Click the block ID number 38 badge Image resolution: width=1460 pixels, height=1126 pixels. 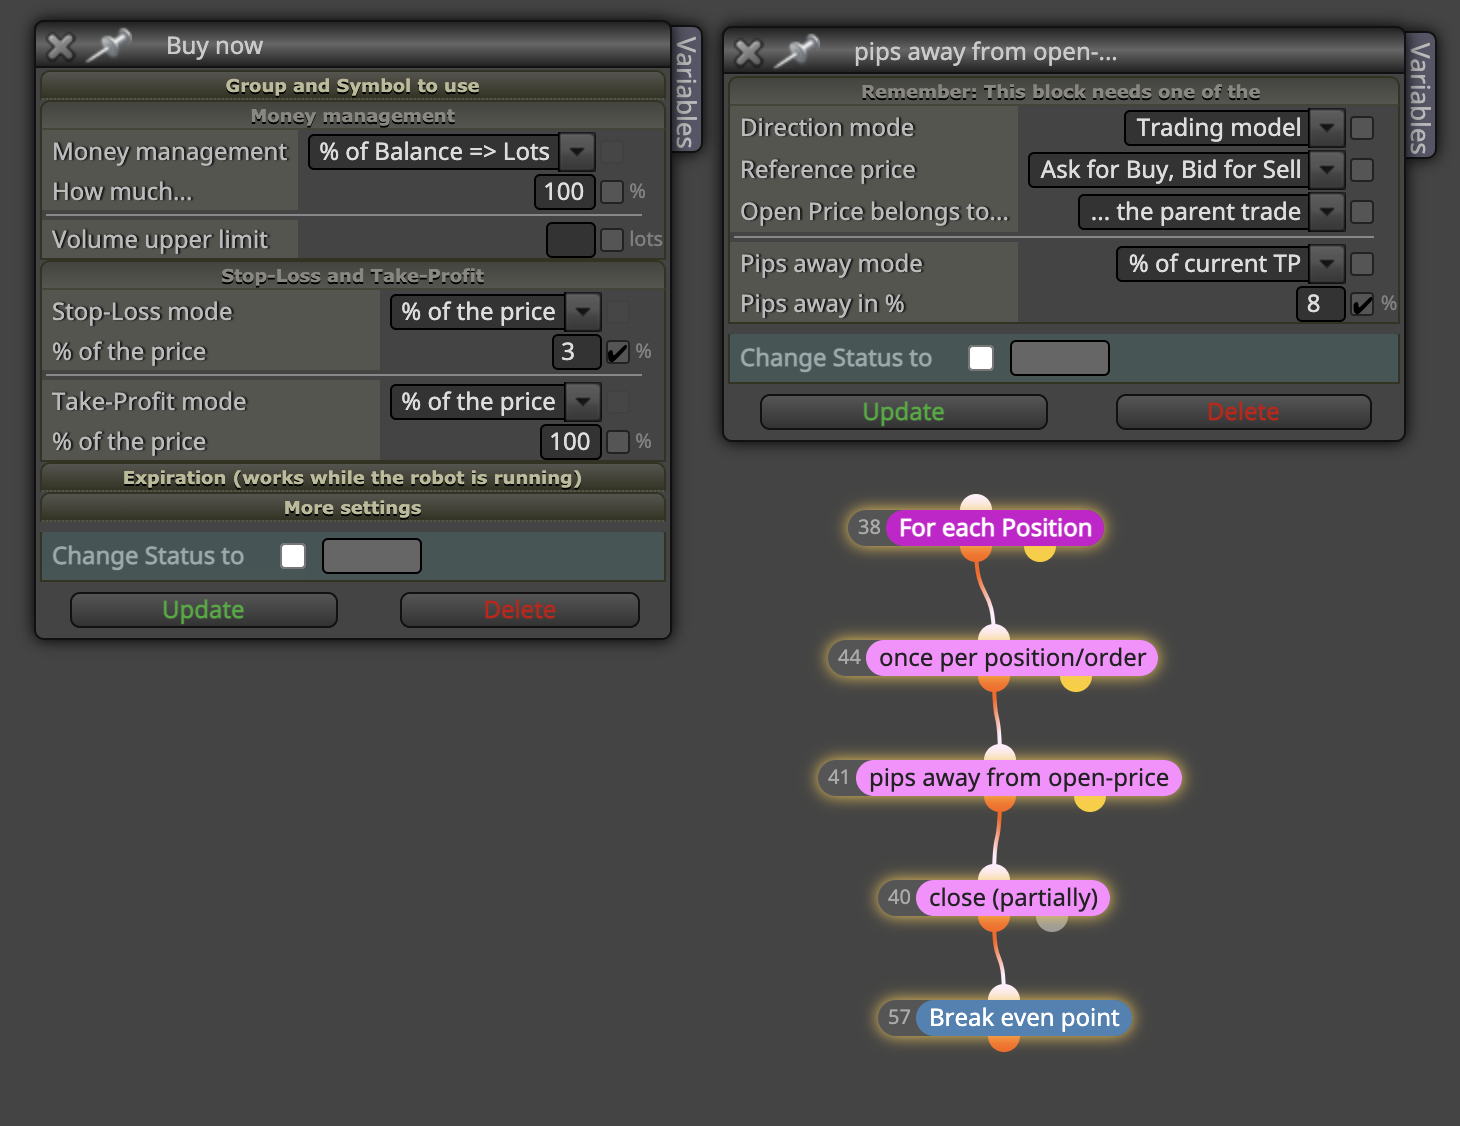pyautogui.click(x=868, y=527)
